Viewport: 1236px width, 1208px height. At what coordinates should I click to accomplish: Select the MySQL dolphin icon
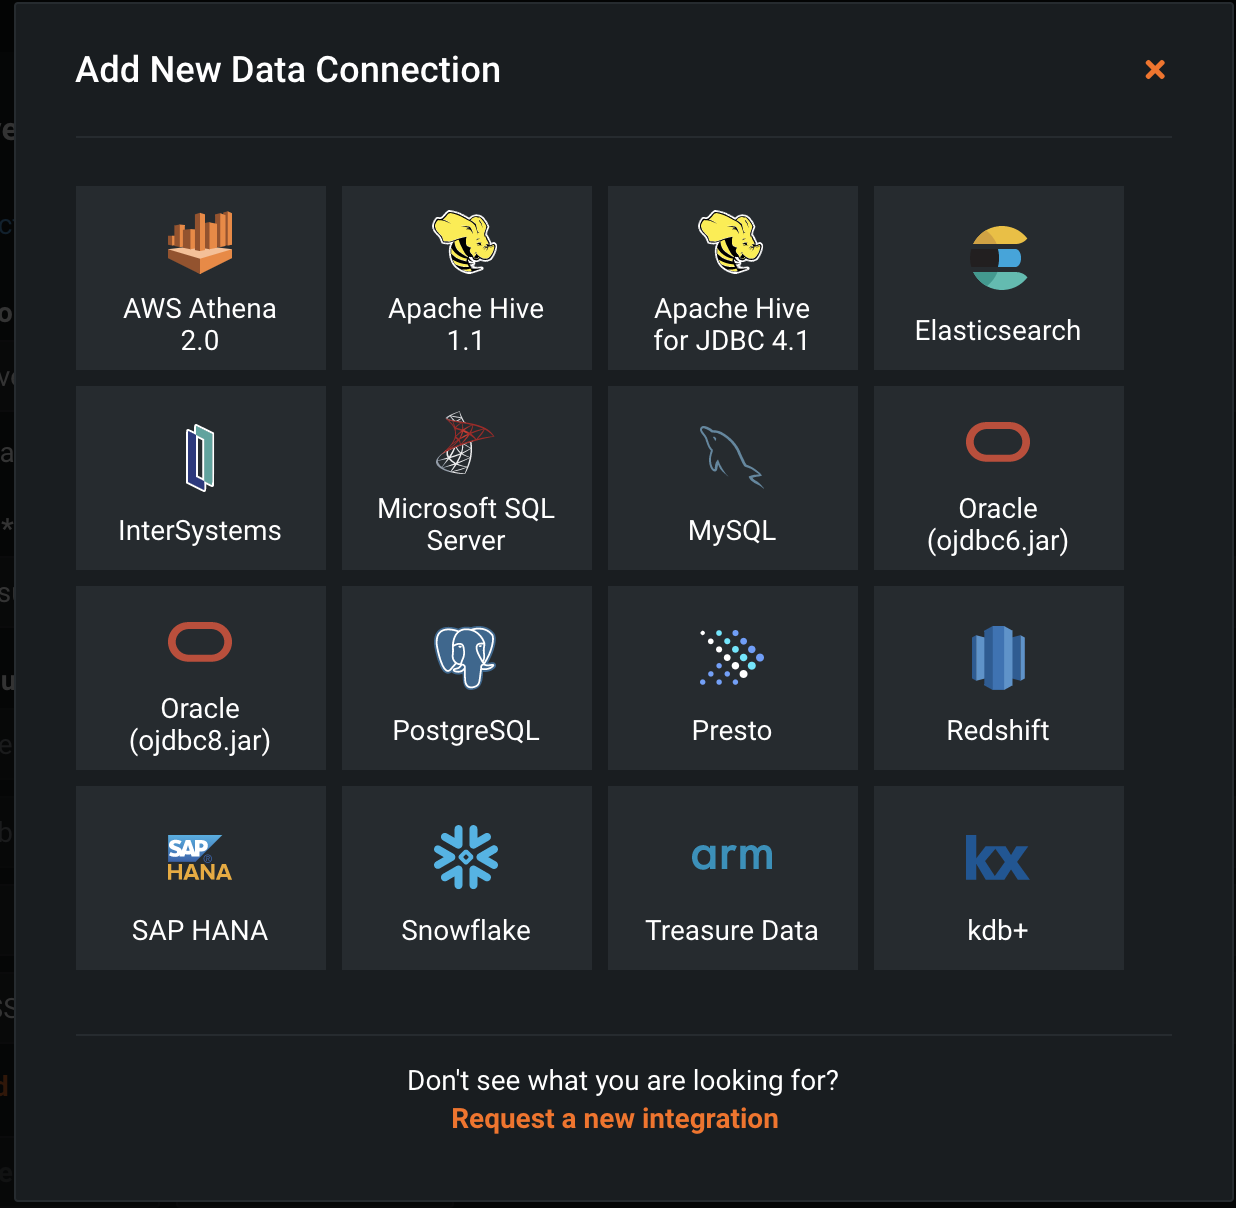click(x=731, y=457)
